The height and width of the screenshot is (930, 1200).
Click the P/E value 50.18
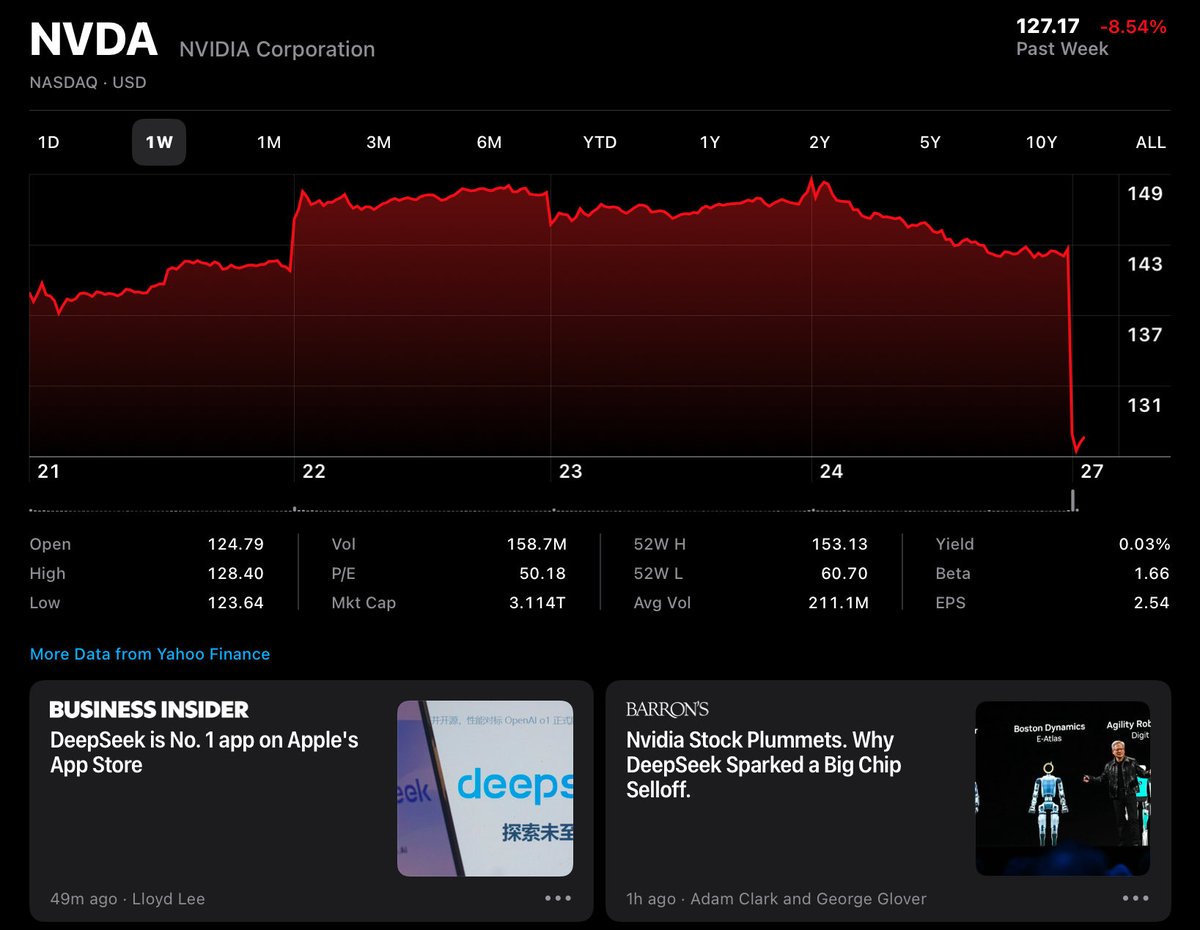click(x=543, y=573)
